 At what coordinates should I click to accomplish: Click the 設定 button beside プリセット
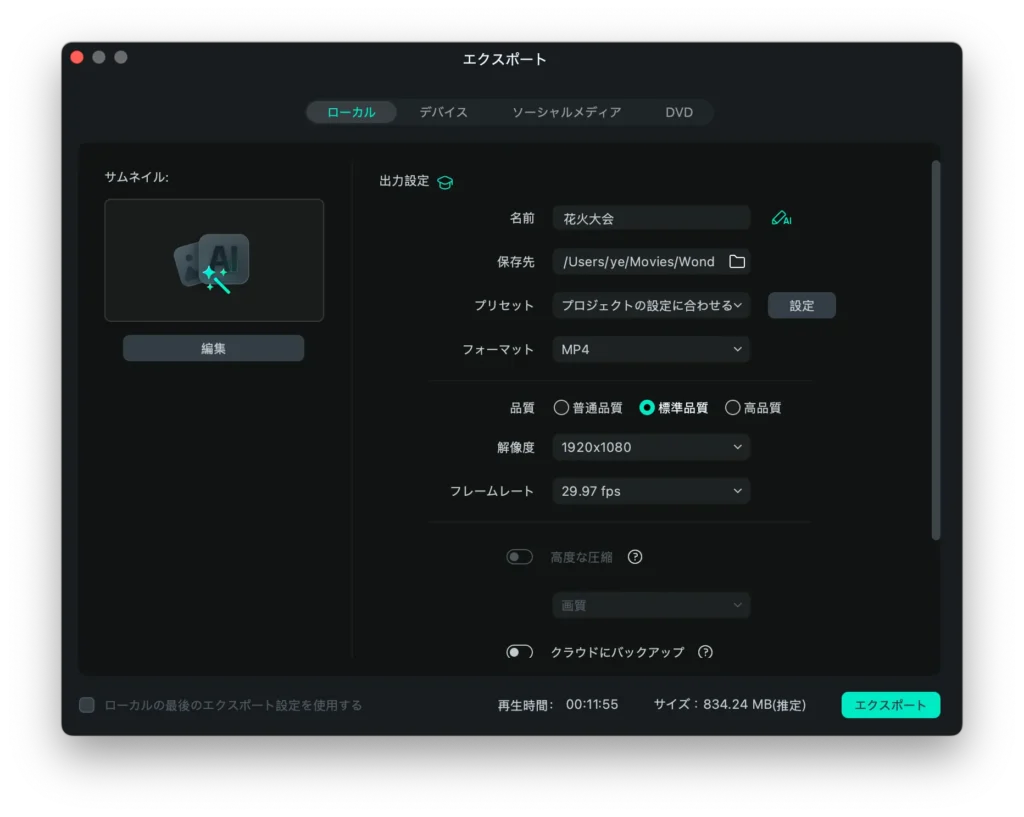pos(801,305)
